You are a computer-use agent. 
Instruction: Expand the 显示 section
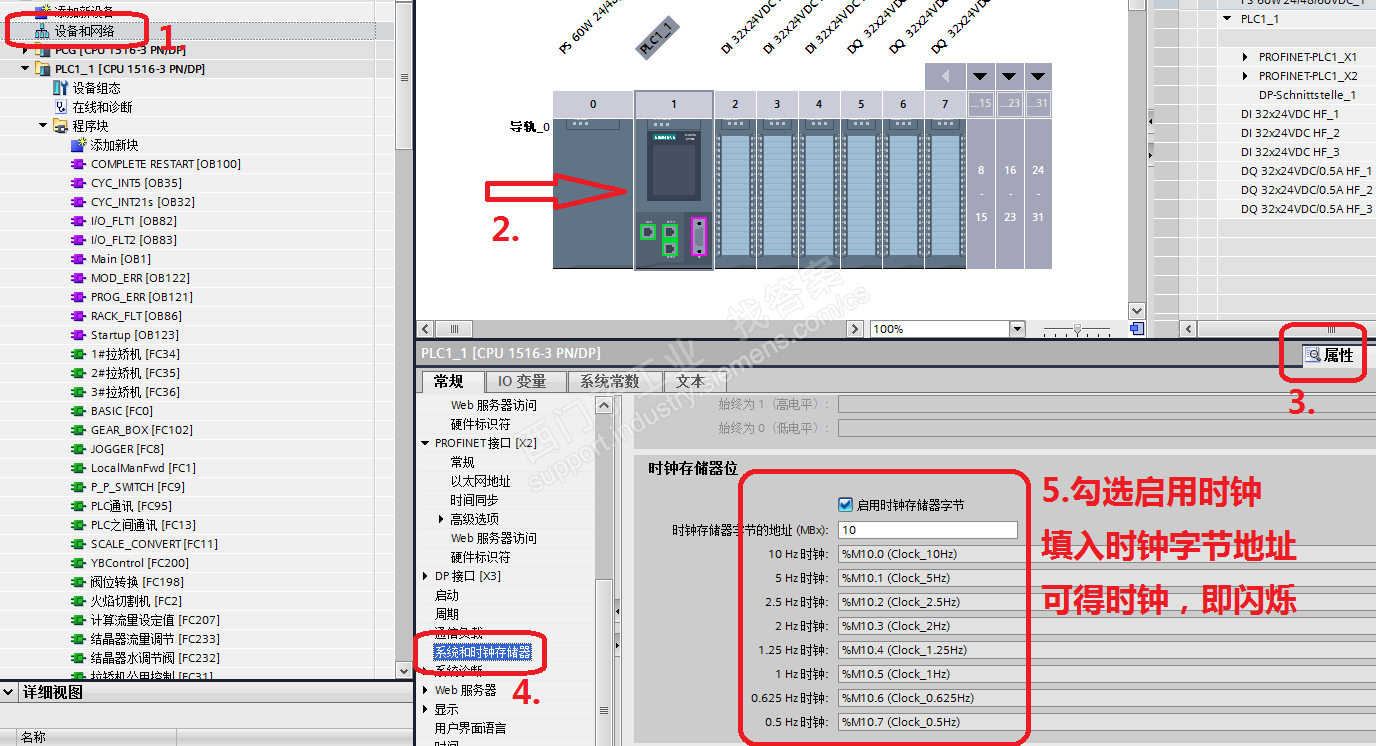[426, 709]
